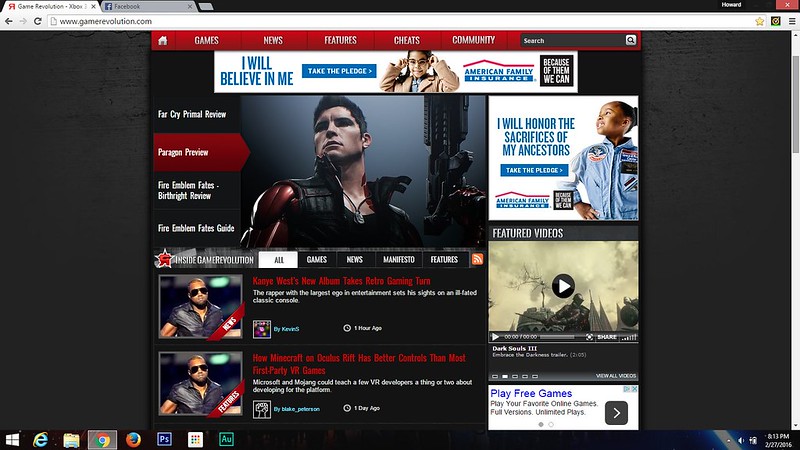Click VIEW ALL VIDEOS
The height and width of the screenshot is (450, 800).
tap(616, 376)
